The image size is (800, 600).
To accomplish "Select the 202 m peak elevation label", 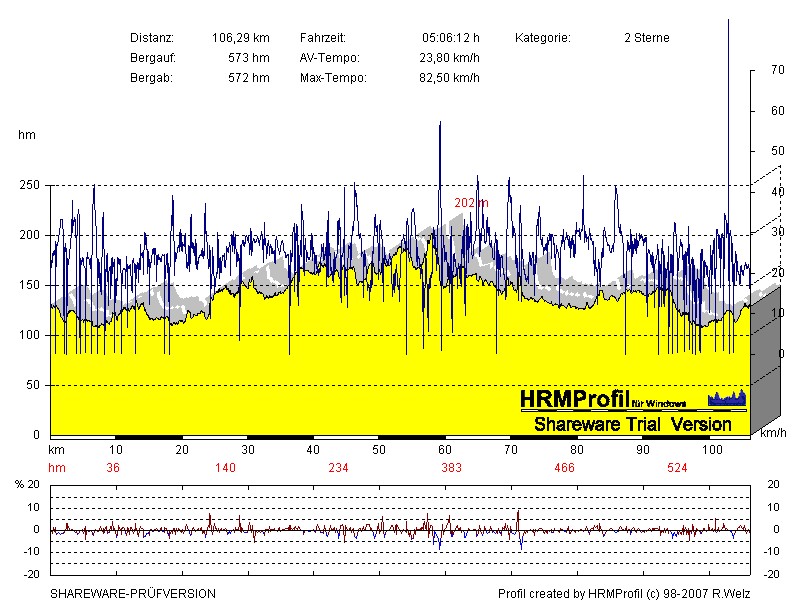I will [471, 203].
